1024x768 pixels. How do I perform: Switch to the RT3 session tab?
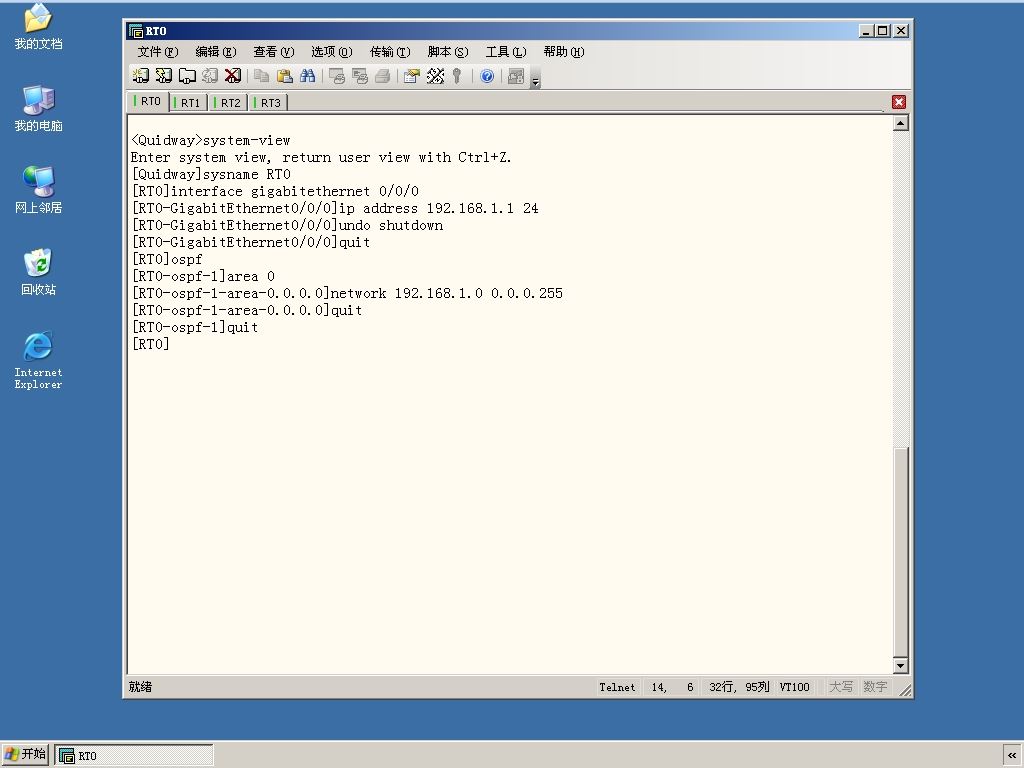[269, 103]
